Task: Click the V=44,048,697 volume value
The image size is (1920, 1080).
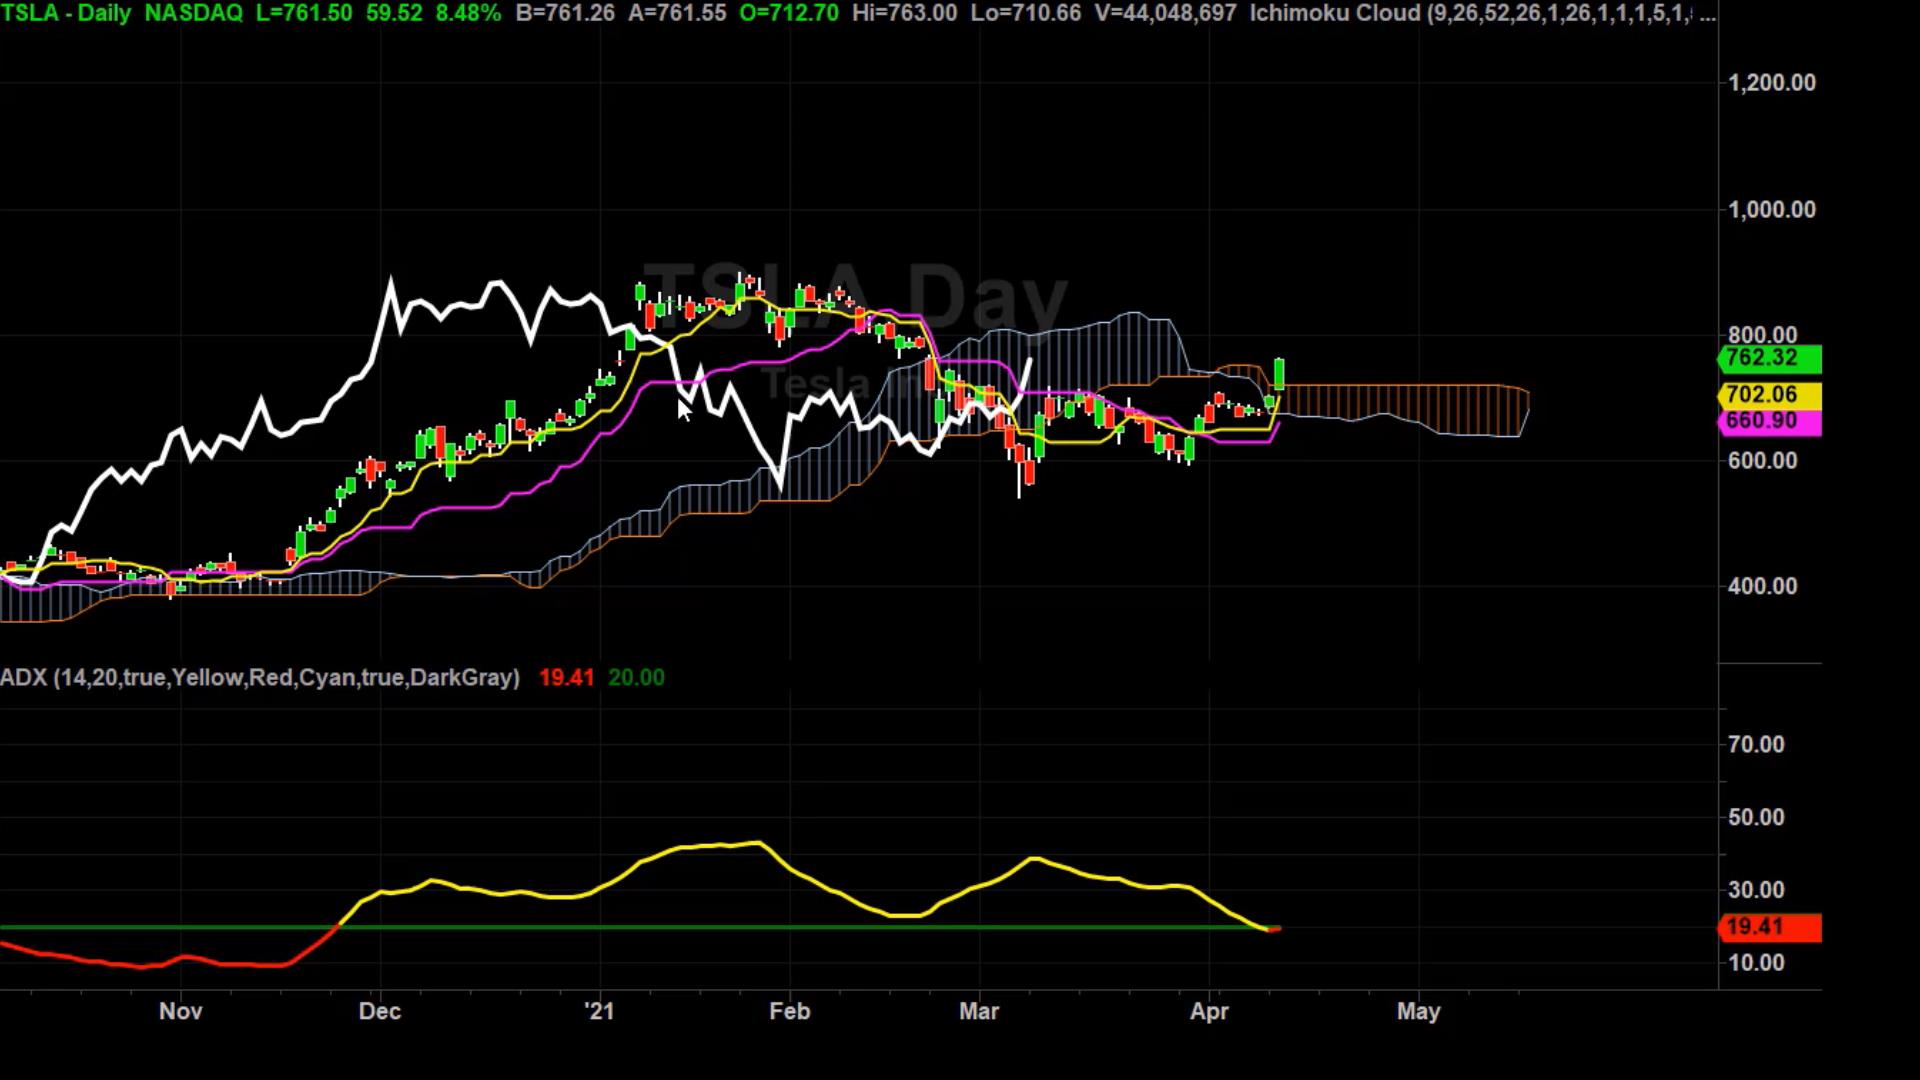Action: point(1165,14)
